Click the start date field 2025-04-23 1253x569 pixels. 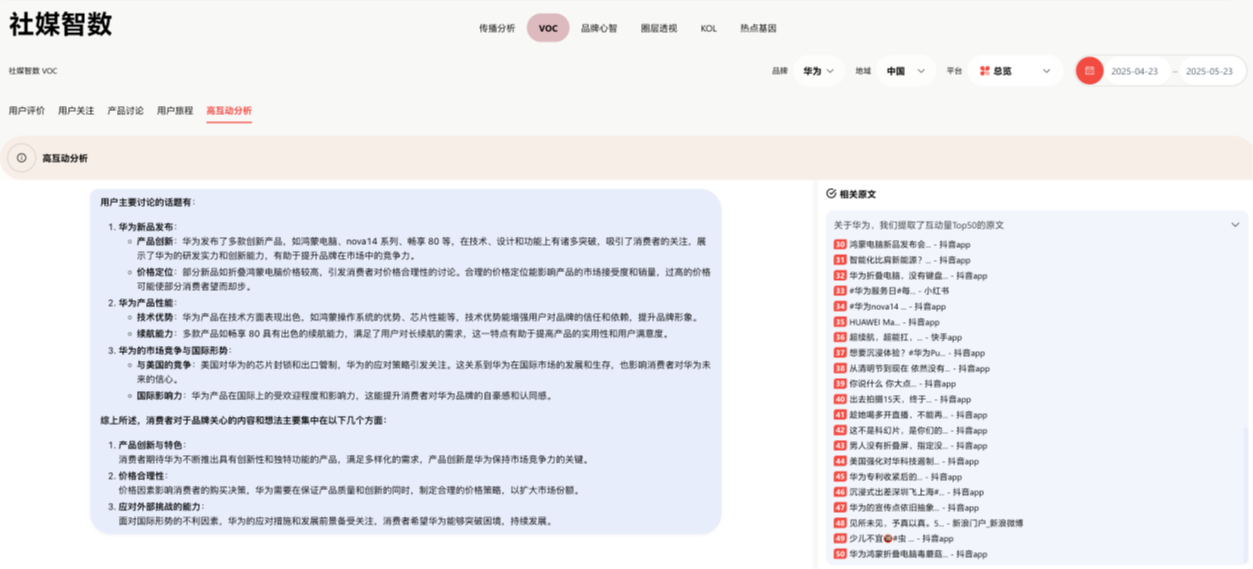(1133, 72)
